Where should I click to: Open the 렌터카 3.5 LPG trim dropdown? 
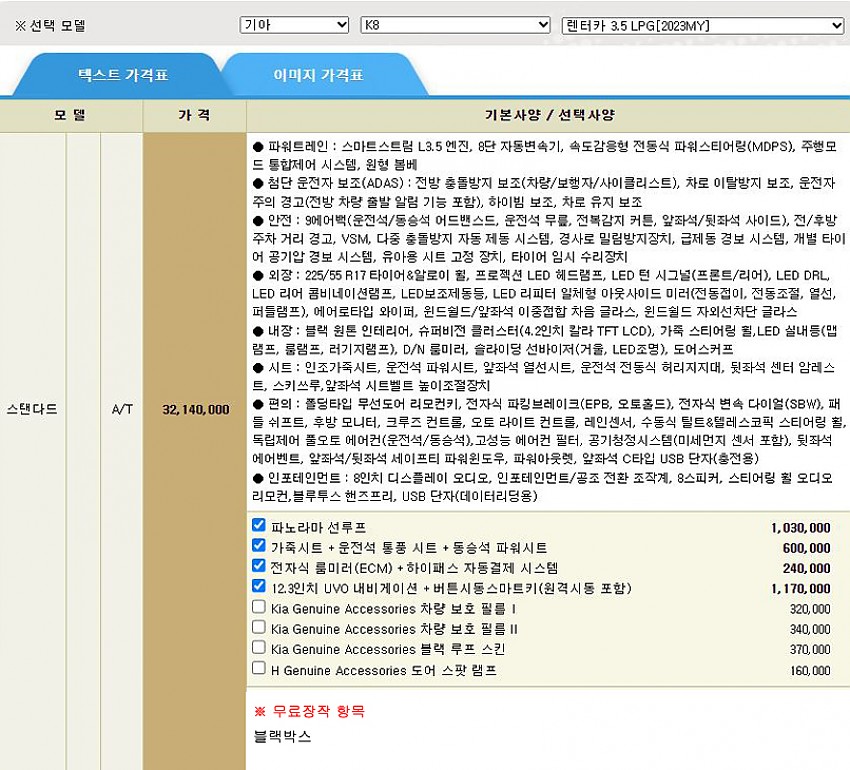click(703, 25)
